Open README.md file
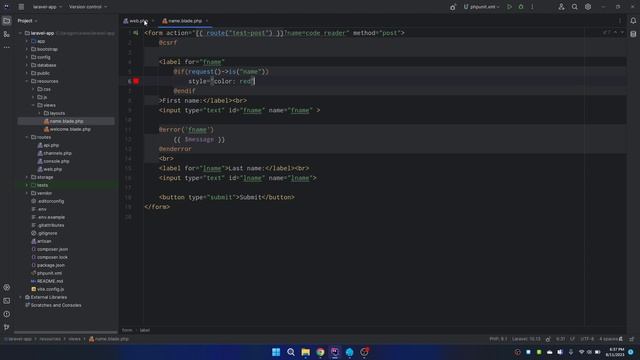The width and height of the screenshot is (640, 360). click(x=47, y=281)
